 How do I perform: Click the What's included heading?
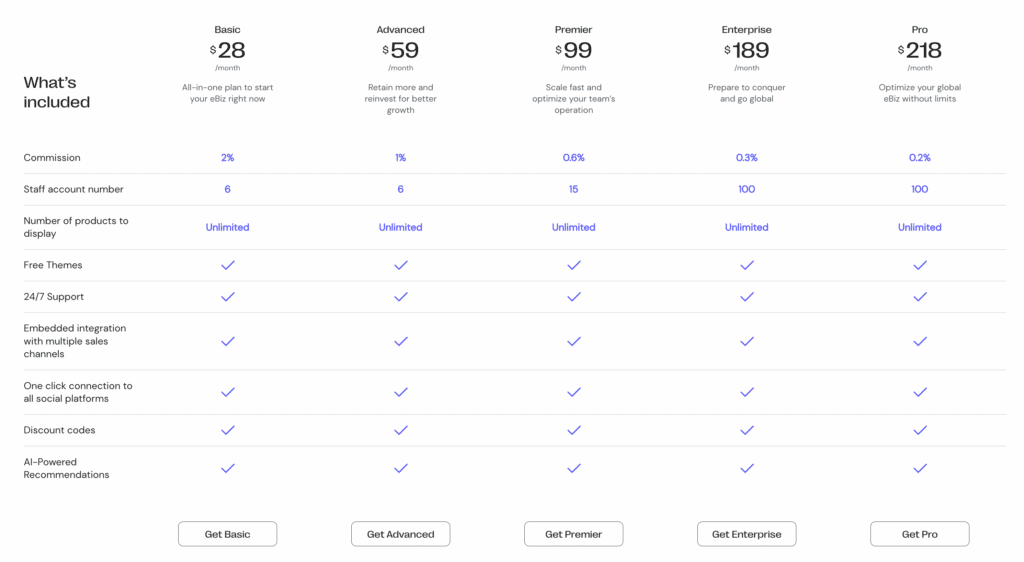[57, 92]
